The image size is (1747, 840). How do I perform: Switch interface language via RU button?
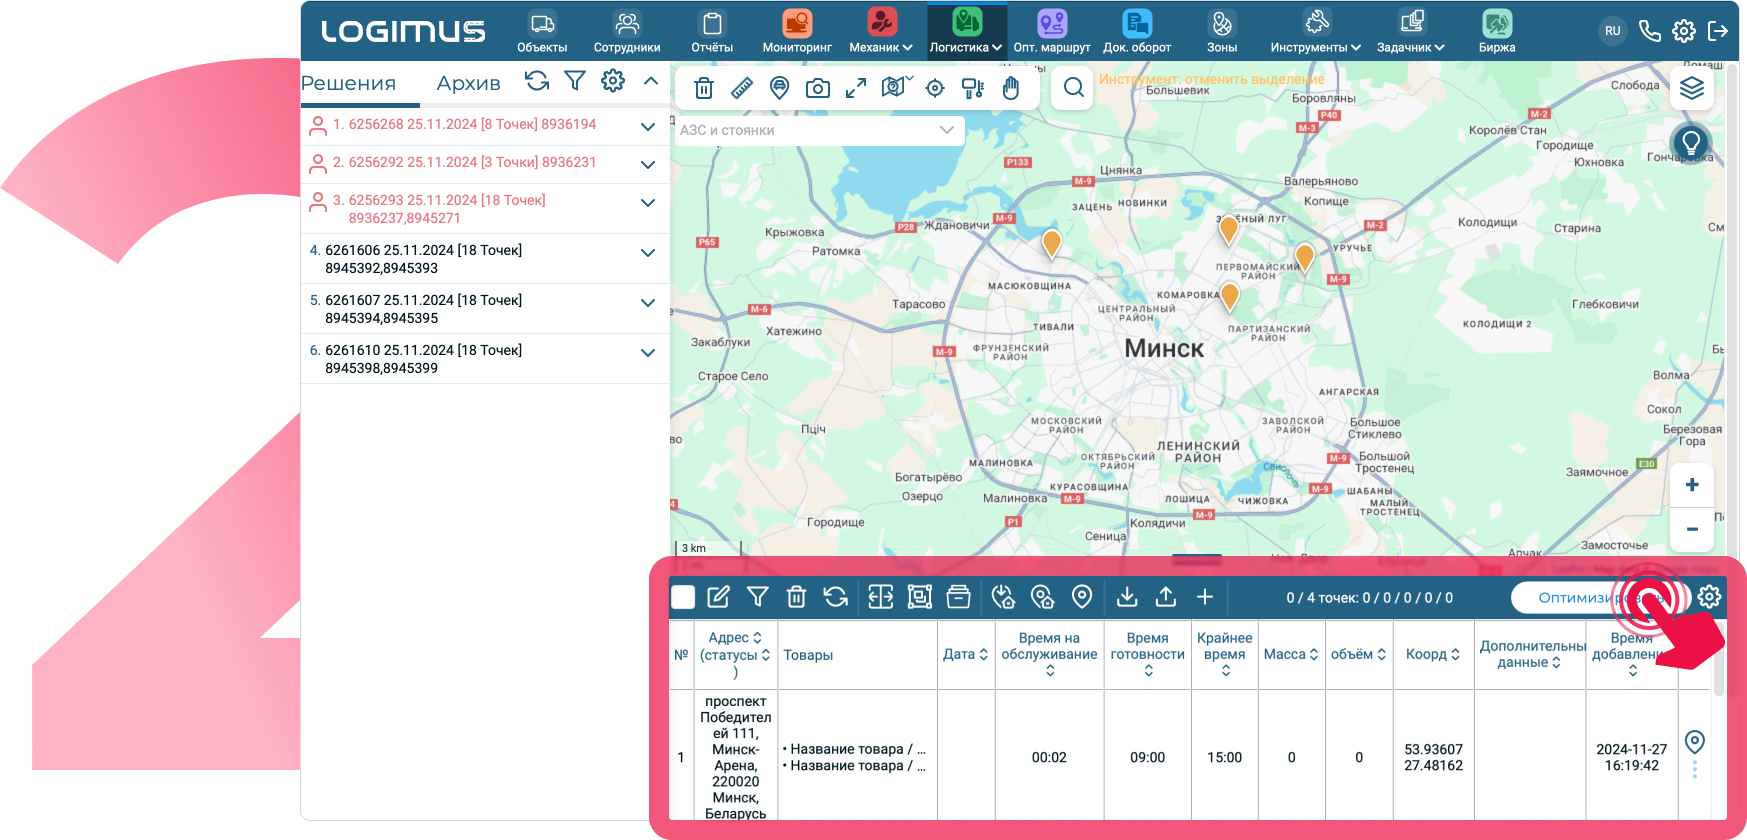[1613, 31]
